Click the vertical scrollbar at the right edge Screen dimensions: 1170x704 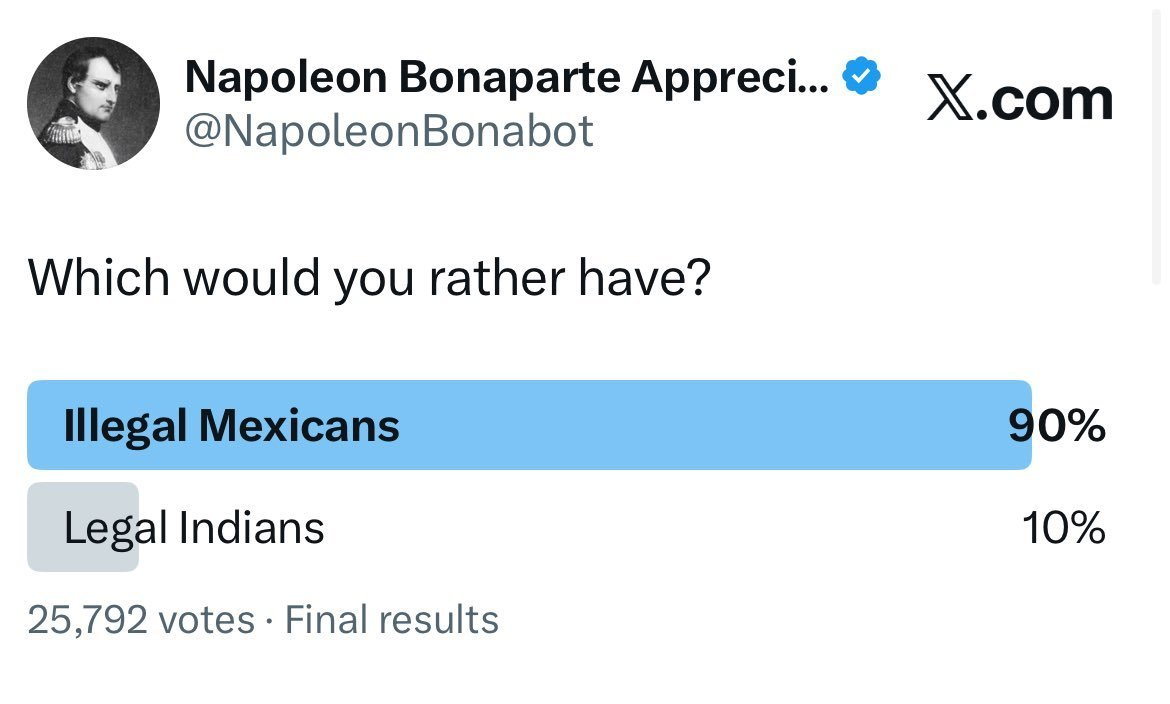1157,142
